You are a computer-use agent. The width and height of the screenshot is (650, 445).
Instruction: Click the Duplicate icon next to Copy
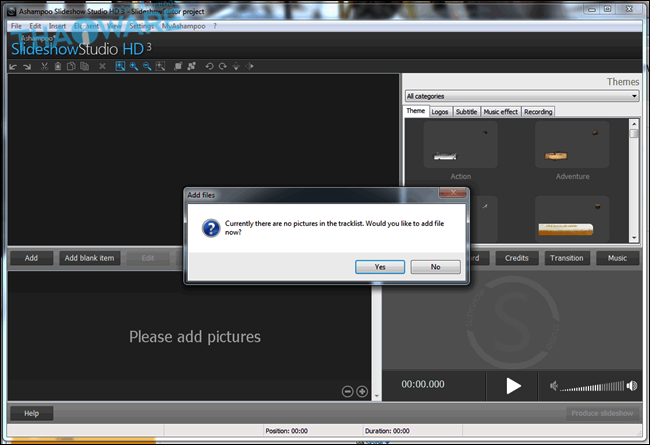coord(85,66)
